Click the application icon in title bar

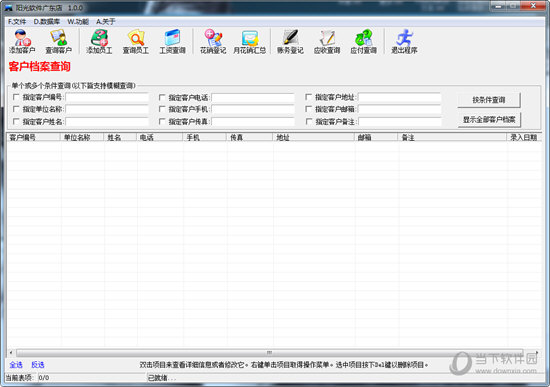coord(8,7)
